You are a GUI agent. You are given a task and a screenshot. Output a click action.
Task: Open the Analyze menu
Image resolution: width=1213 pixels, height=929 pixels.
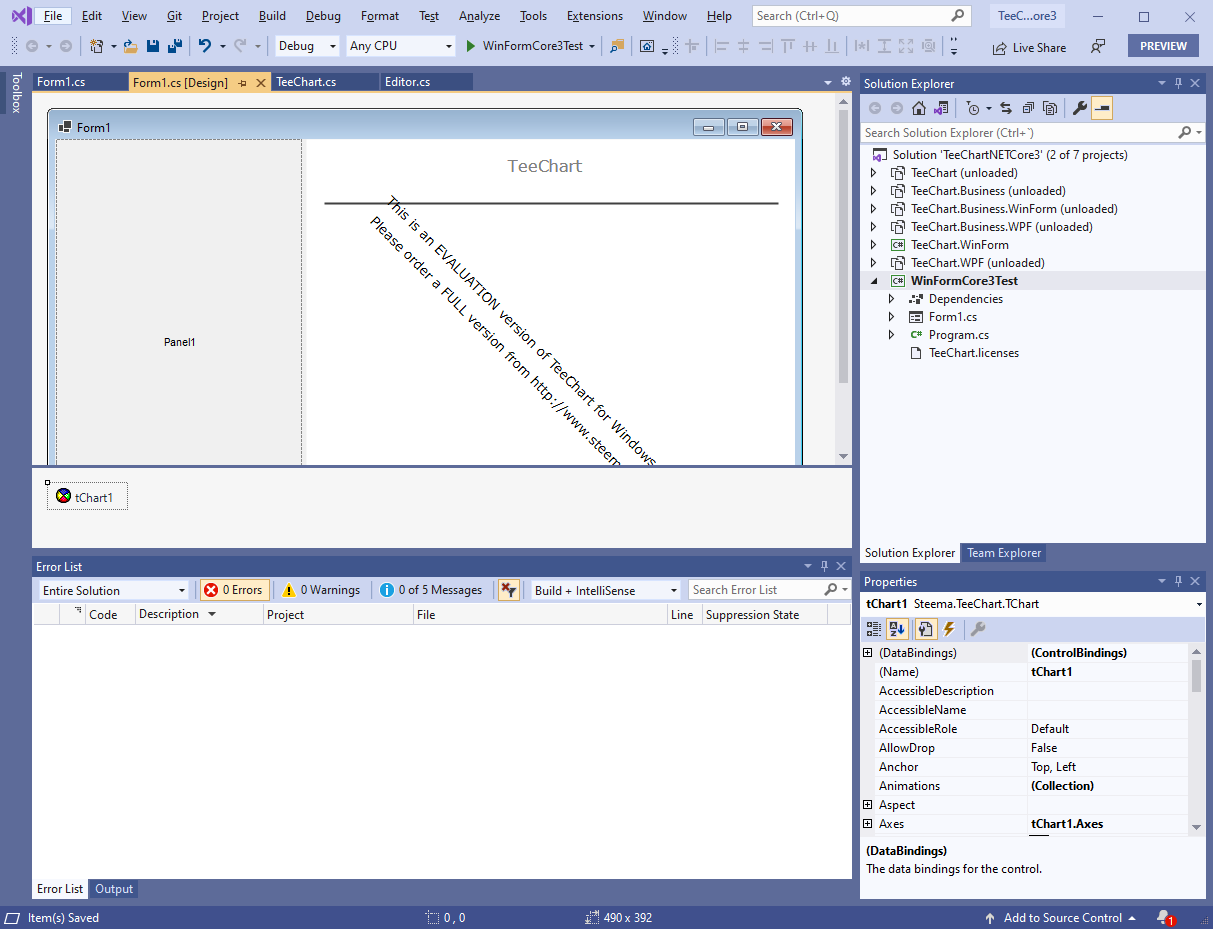coord(479,16)
